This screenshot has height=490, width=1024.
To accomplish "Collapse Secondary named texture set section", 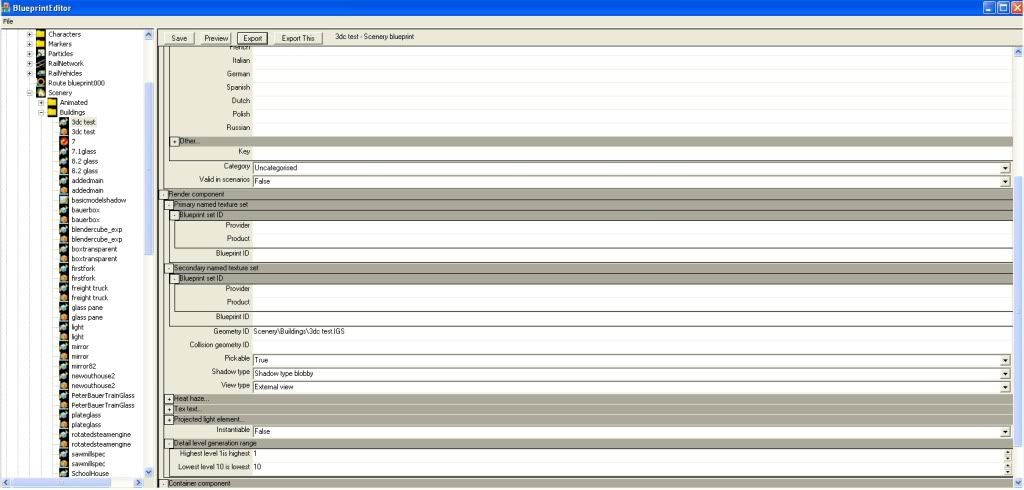I will pos(169,268).
